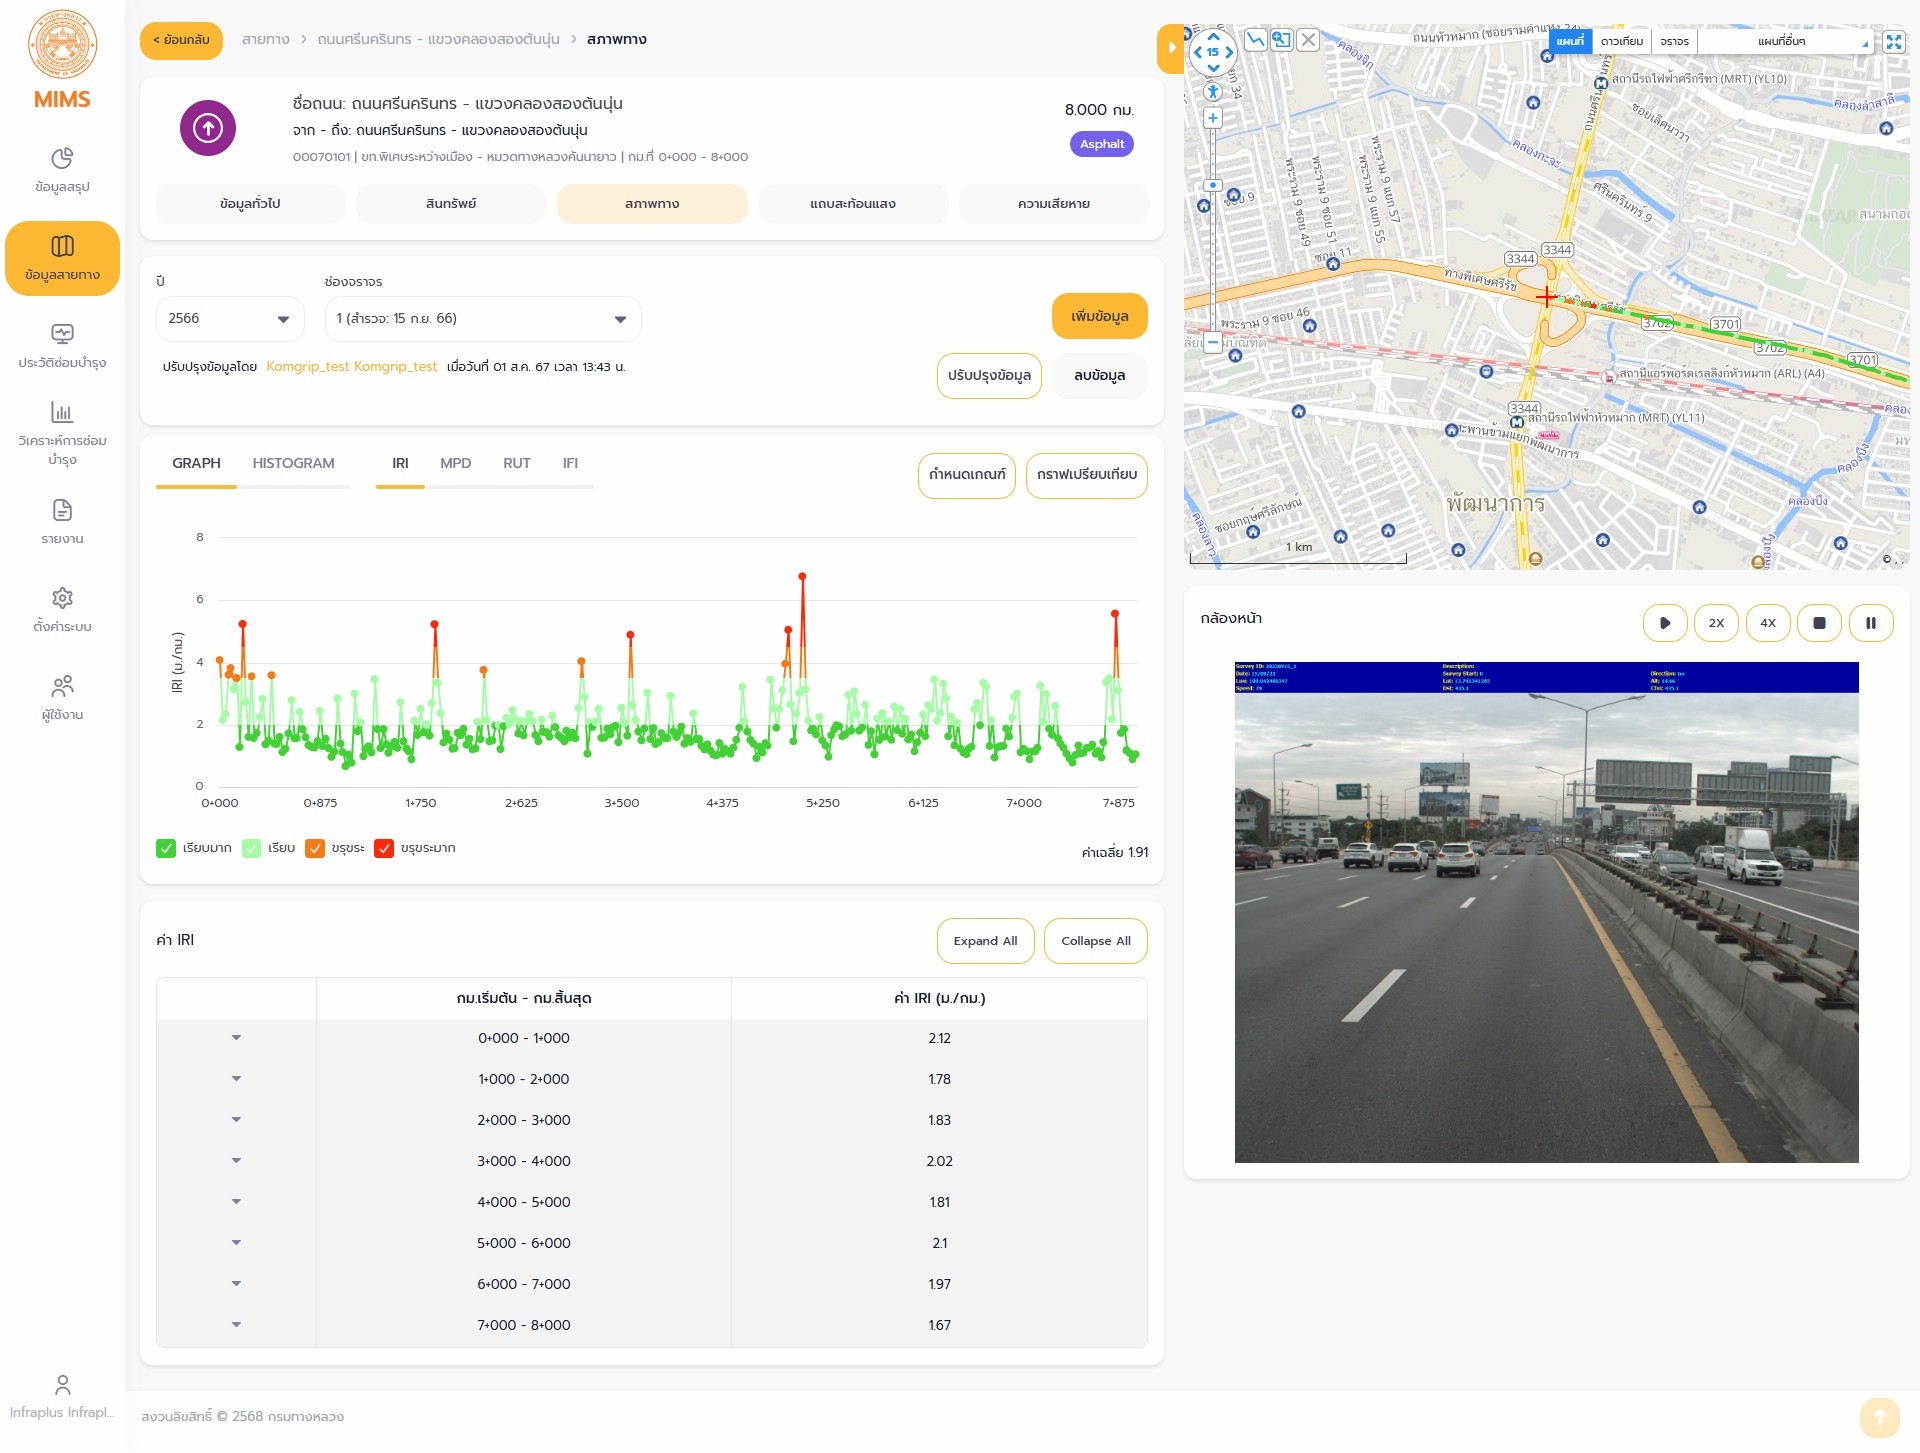Click the map zoom slider handle
Viewport: 1920px width, 1453px height.
1212,185
